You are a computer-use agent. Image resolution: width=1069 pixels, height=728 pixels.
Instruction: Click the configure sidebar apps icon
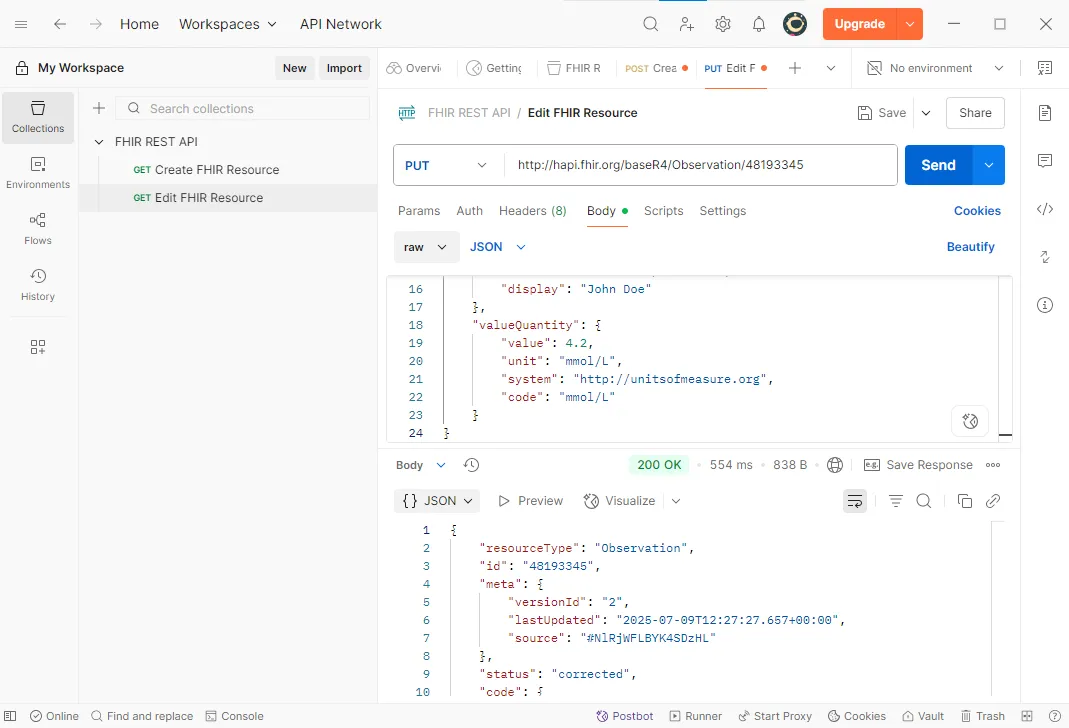[x=38, y=347]
